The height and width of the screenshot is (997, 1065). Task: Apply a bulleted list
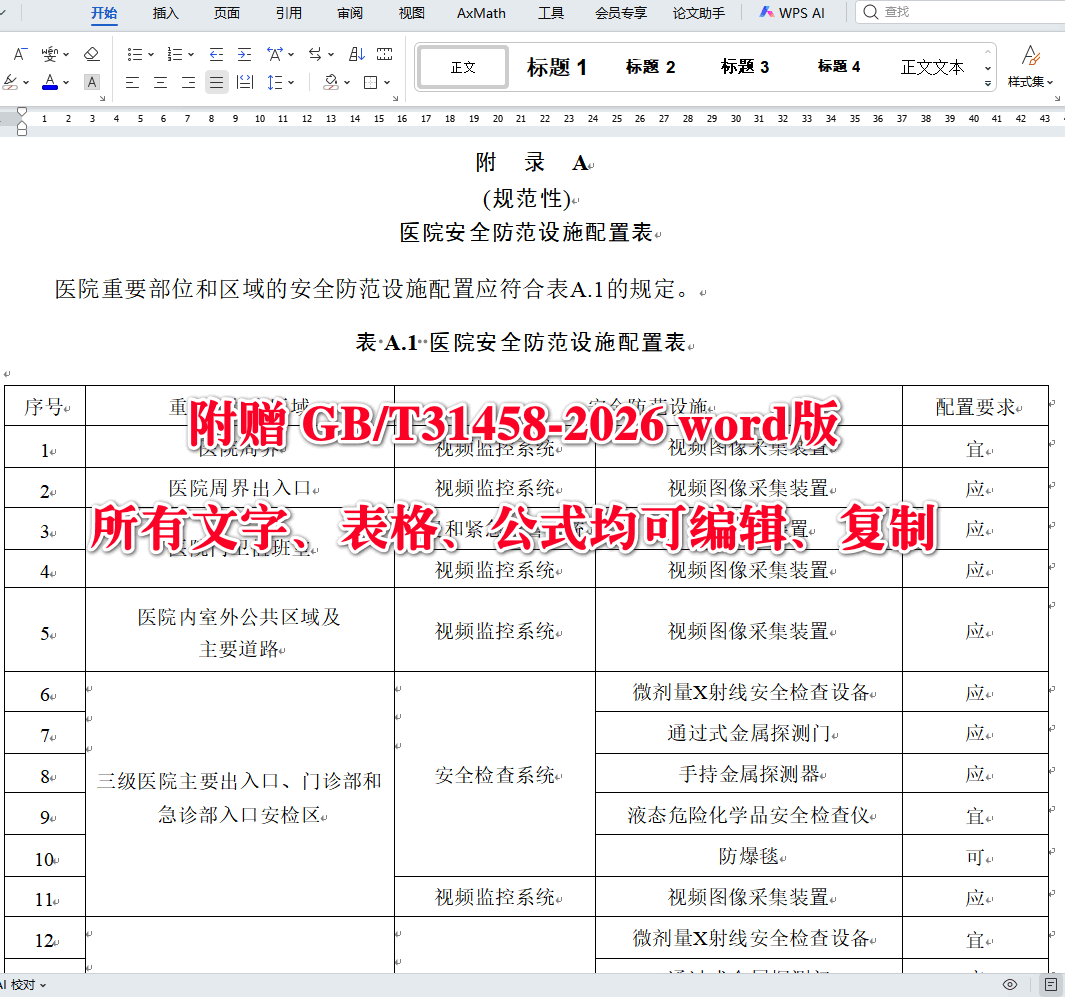pos(133,55)
